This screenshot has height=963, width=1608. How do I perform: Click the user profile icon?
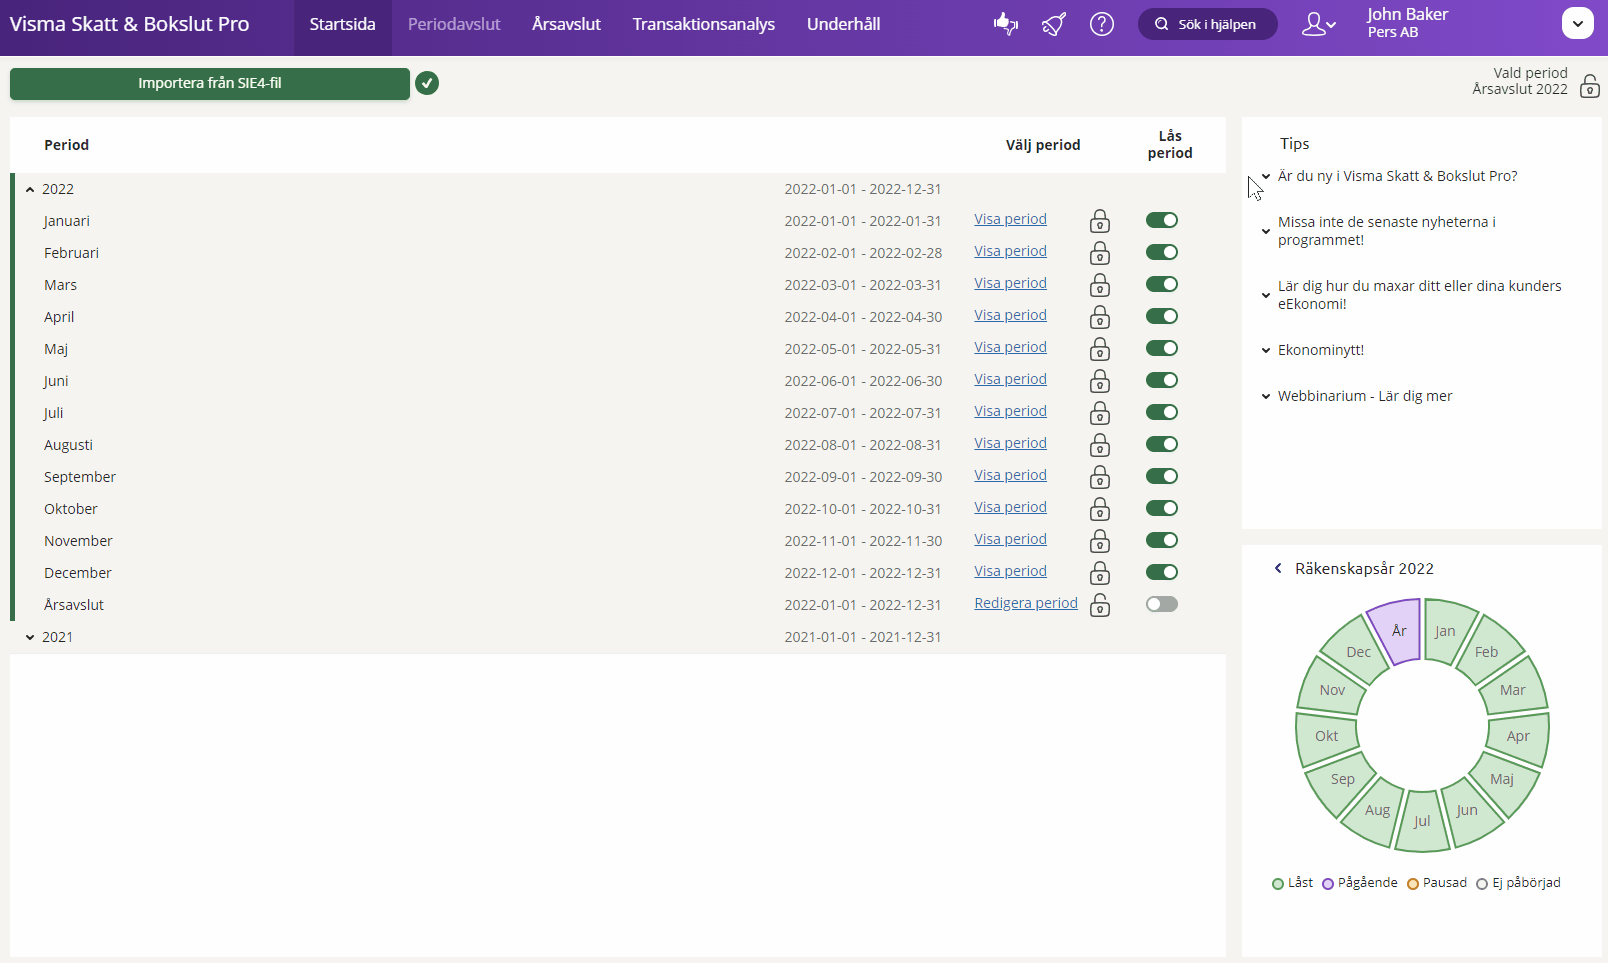[1318, 24]
